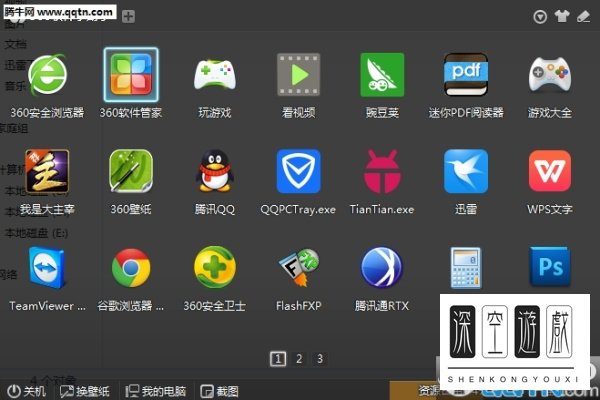The height and width of the screenshot is (400, 600).
Task: Open 游戏大全 game center icon
Action: [549, 75]
